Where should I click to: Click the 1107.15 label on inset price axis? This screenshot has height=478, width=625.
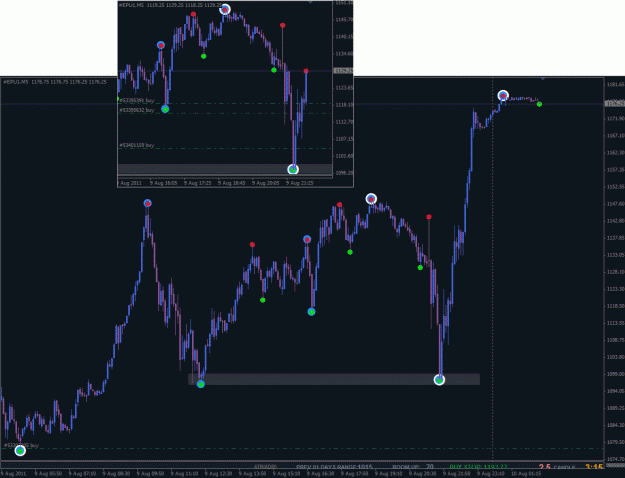pos(344,139)
